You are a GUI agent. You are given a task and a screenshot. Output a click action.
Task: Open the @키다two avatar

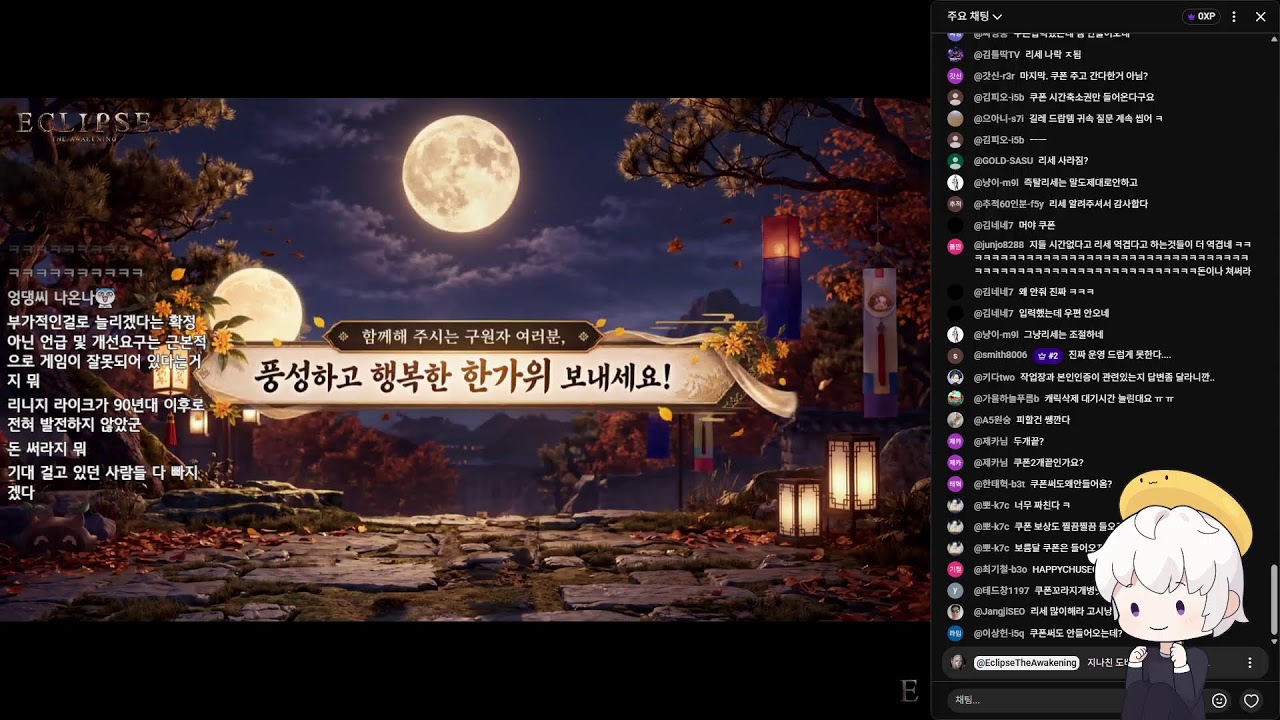955,377
